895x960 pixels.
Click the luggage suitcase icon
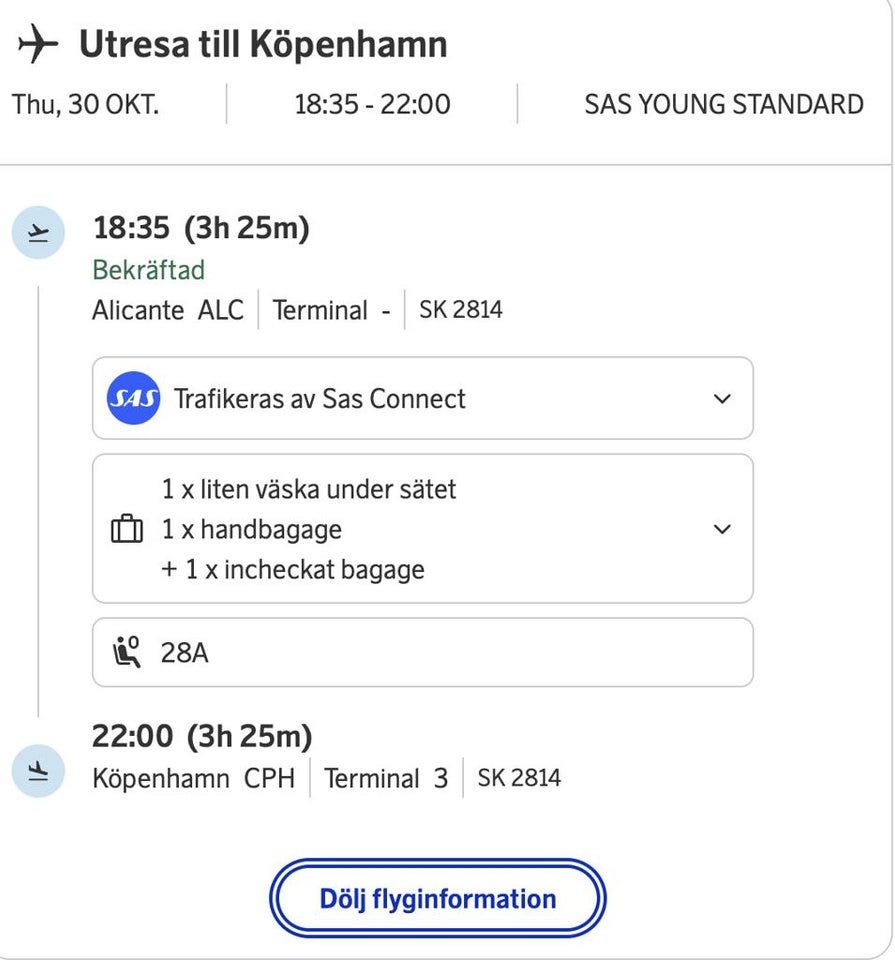127,529
